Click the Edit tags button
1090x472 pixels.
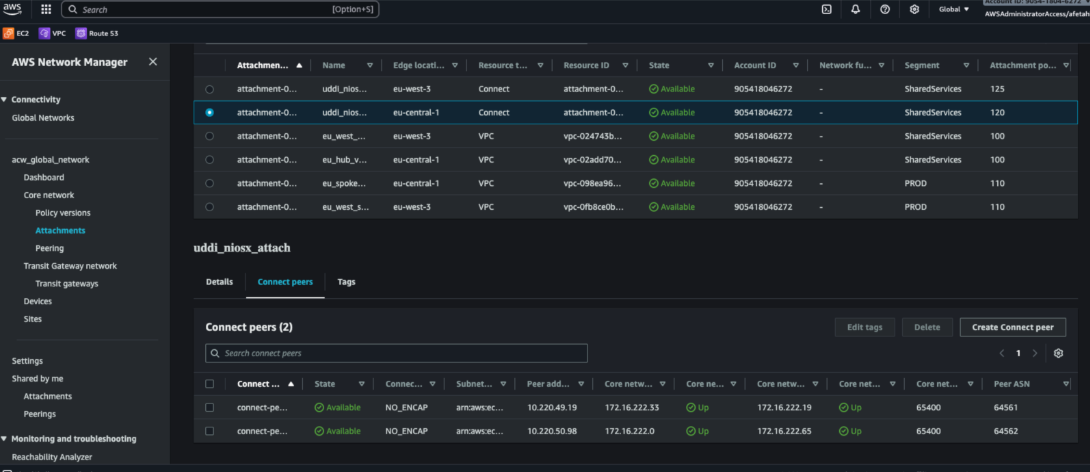(865, 327)
